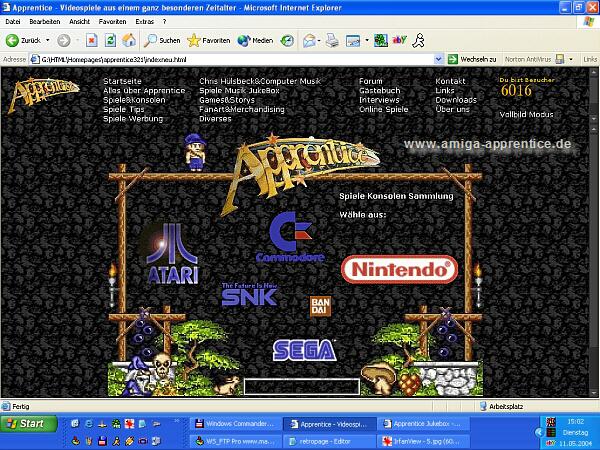Select the SEGA logo
The height and width of the screenshot is (450, 600).
coord(305,350)
